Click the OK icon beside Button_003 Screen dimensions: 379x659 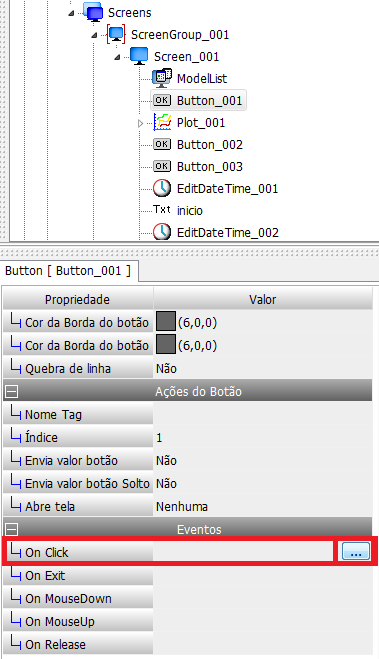click(x=162, y=166)
